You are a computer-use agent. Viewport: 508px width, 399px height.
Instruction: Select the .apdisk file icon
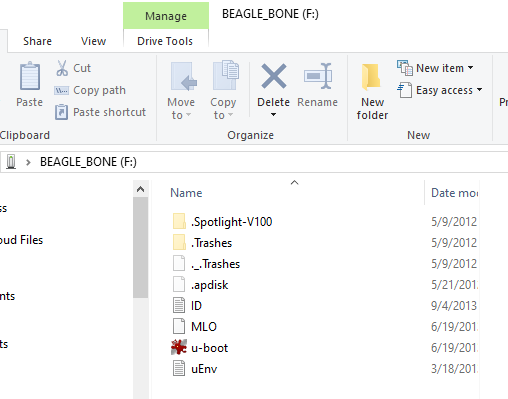pyautogui.click(x=179, y=284)
